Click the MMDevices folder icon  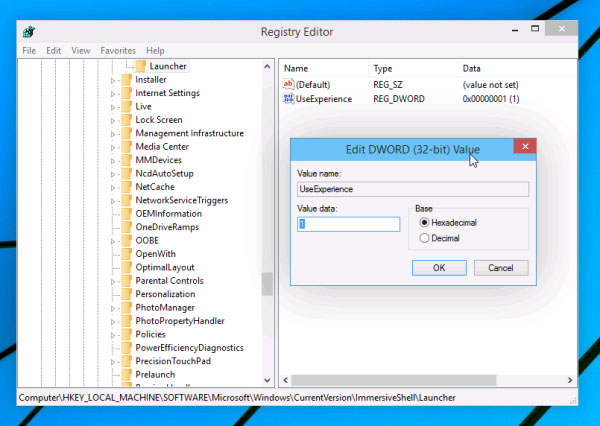point(126,160)
